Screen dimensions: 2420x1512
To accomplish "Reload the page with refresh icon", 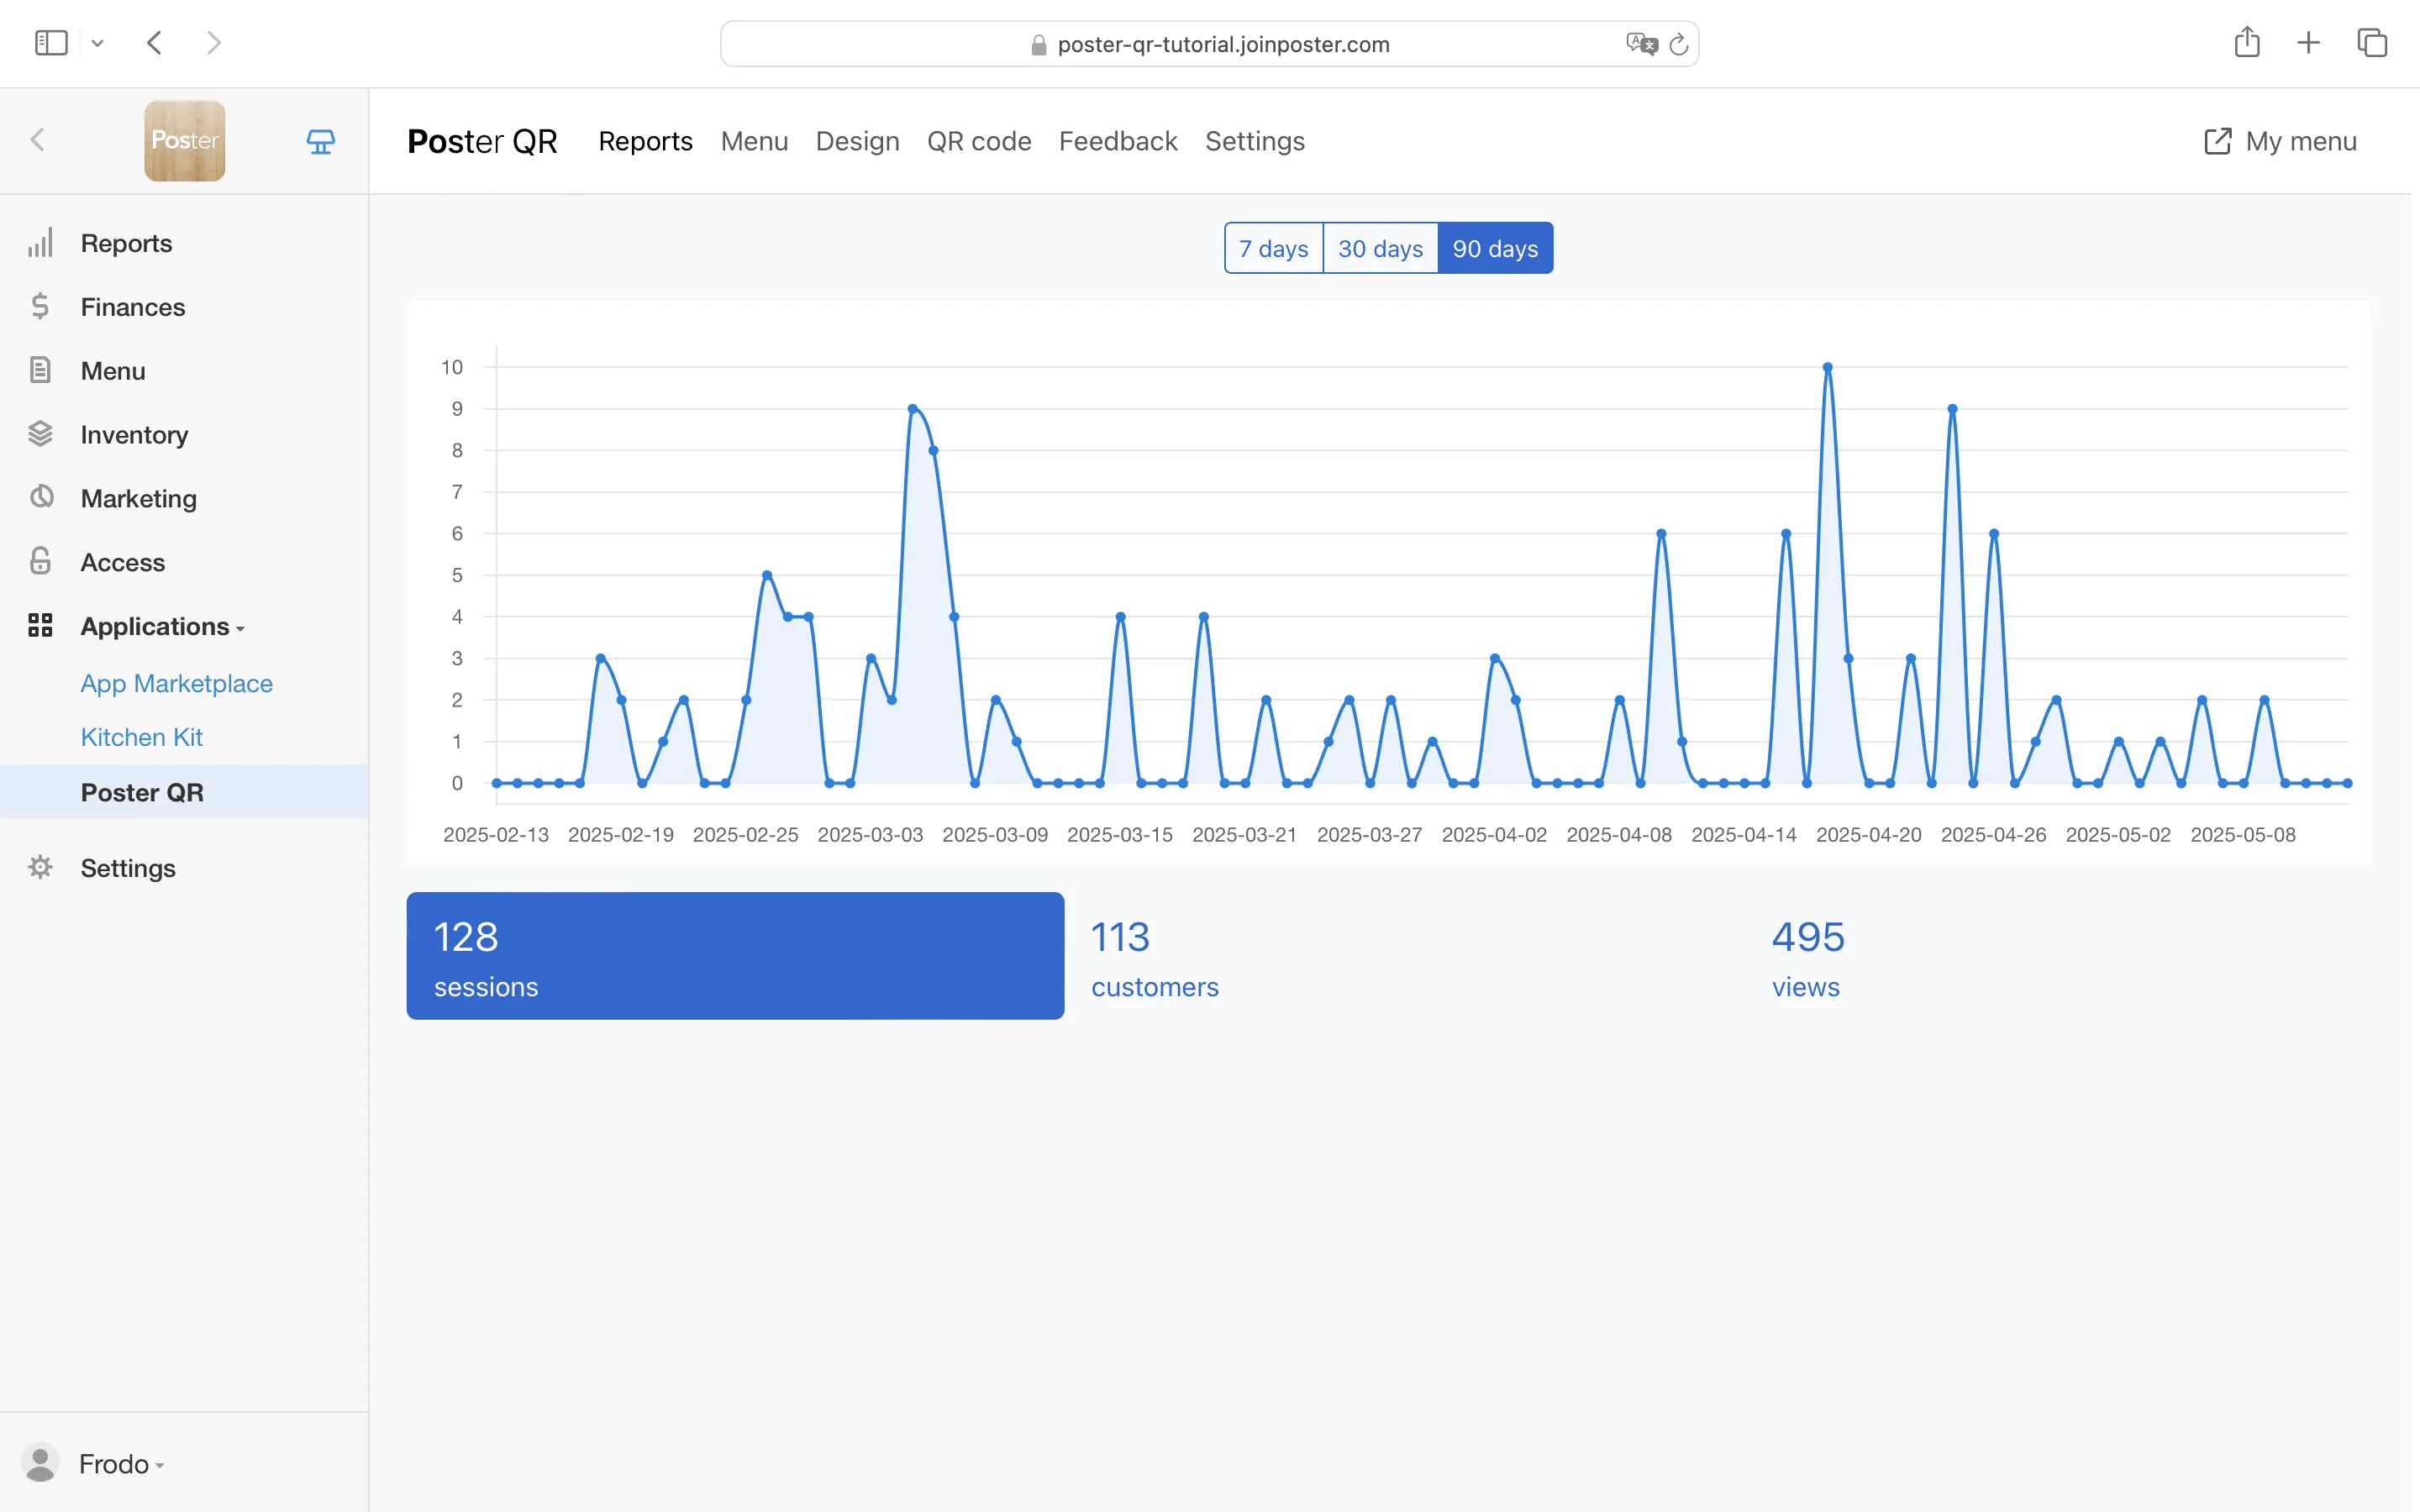I will coord(1679,44).
